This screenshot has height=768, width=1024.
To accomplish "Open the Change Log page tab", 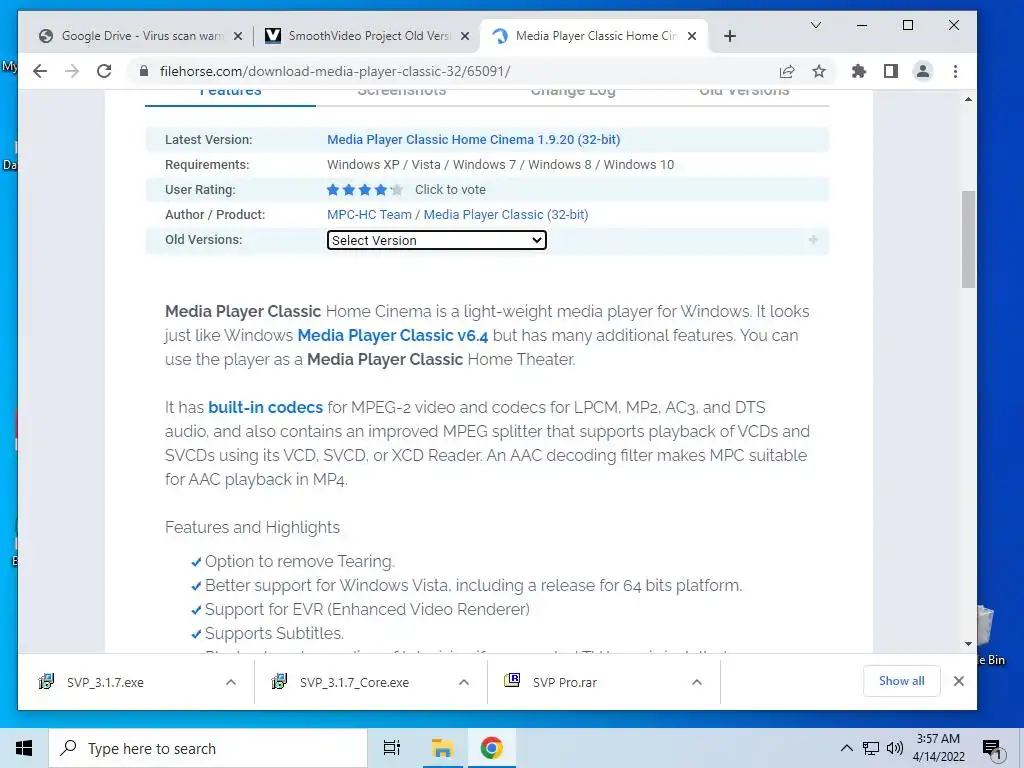I will pyautogui.click(x=573, y=93).
